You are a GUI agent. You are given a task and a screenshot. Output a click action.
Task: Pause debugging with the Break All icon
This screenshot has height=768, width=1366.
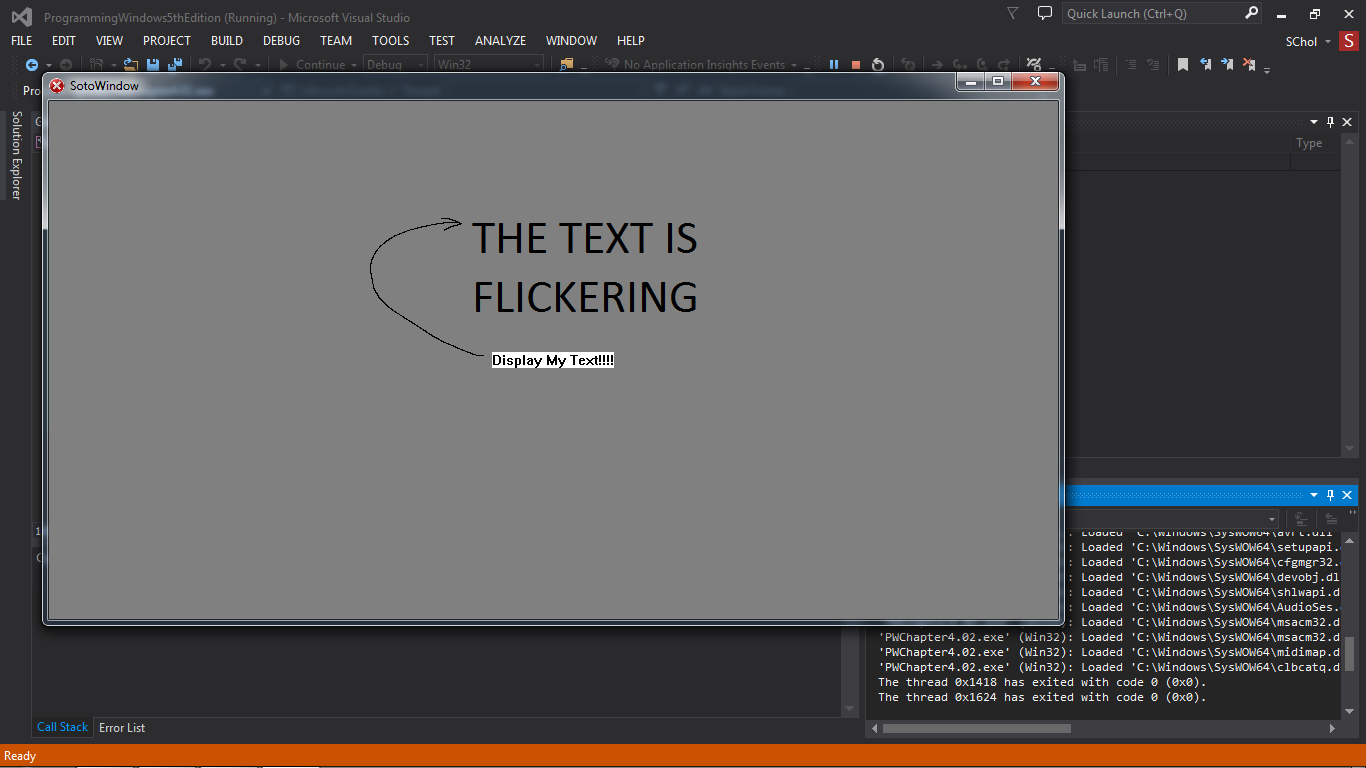point(834,64)
